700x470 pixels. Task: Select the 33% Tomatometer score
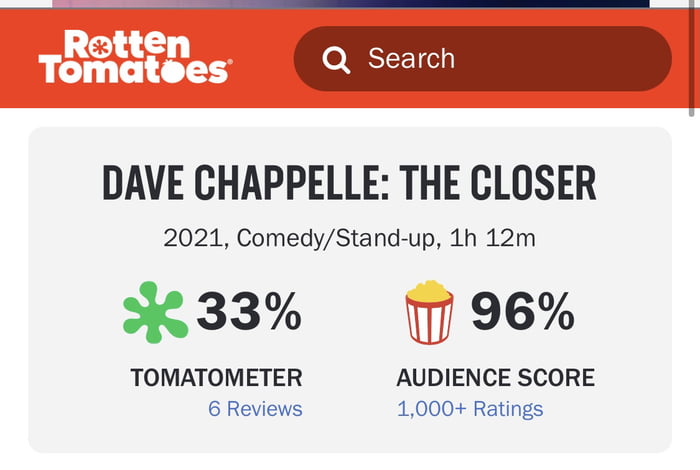(249, 313)
